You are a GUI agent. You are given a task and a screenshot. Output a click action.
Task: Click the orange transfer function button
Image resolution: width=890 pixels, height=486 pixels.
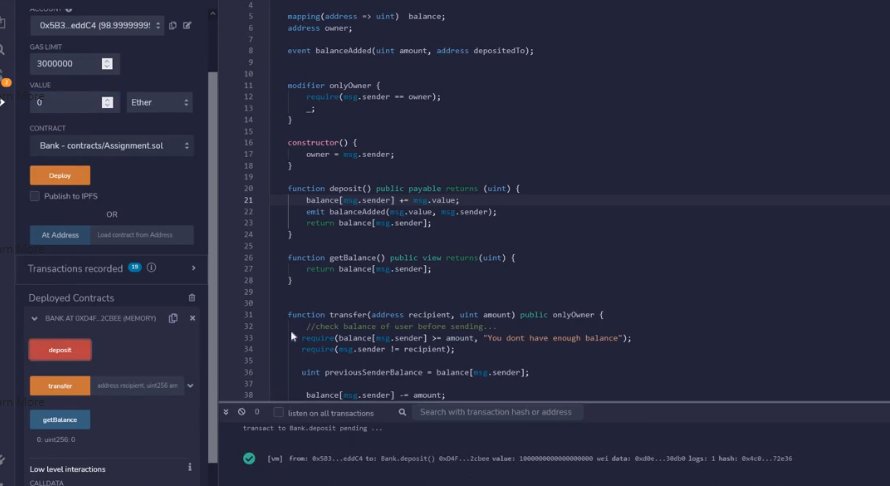60,386
